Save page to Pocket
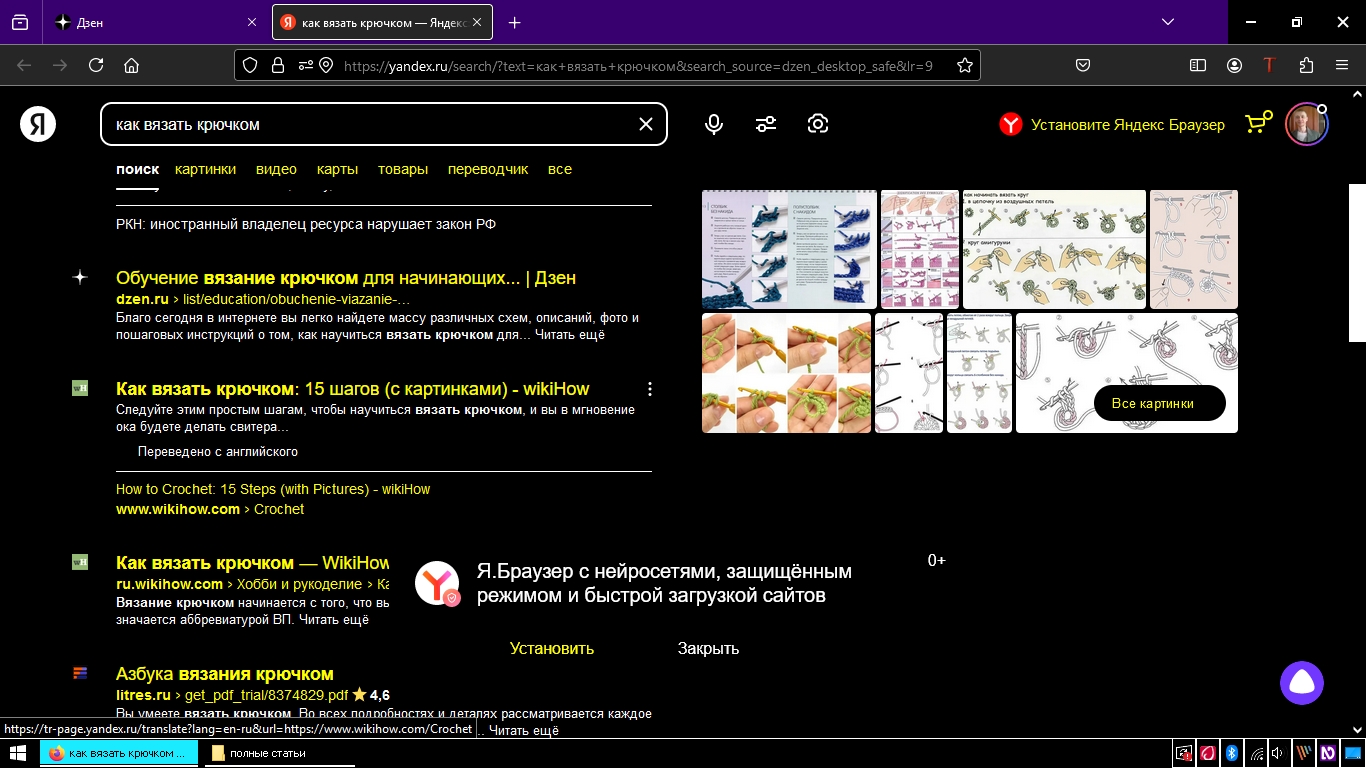Image resolution: width=1366 pixels, height=768 pixels. click(1083, 65)
